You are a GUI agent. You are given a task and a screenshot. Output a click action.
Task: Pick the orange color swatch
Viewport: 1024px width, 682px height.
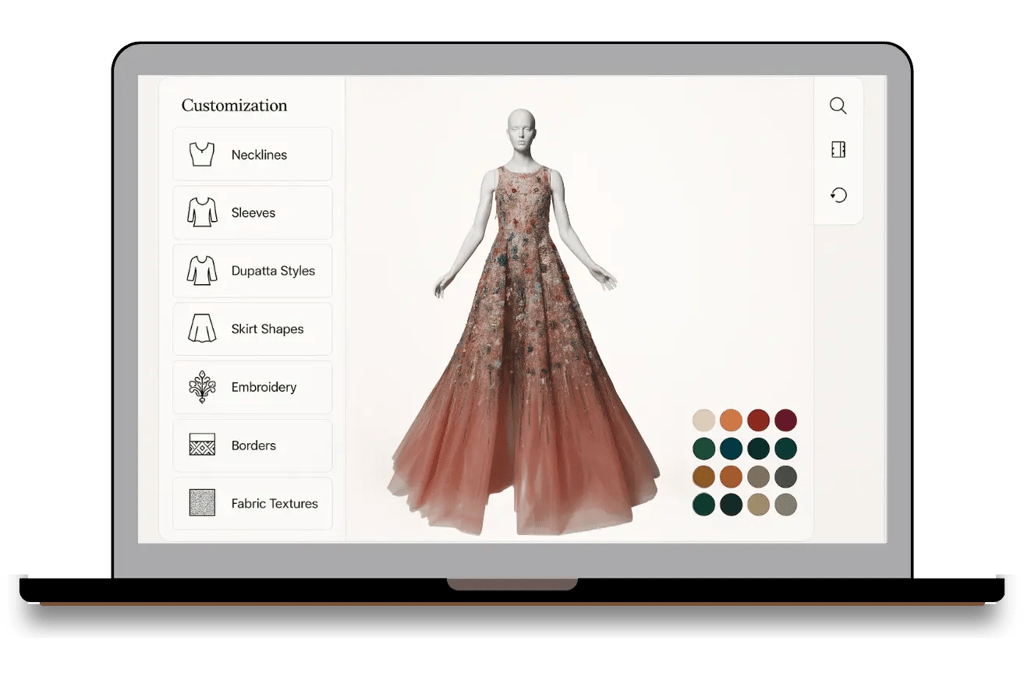[x=731, y=421]
